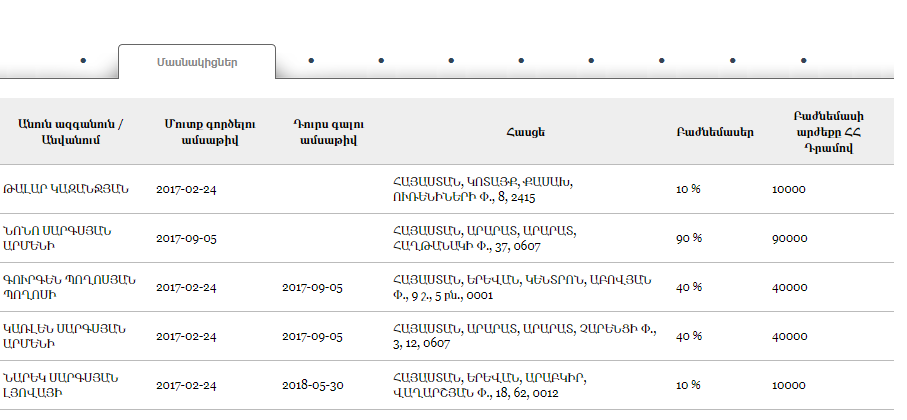Select participant ՆՈՆՈ ՍԱՐԳՍՅԱՆ ԱՐՄԵՆԻ
The width and height of the screenshot is (907, 420).
57,238
